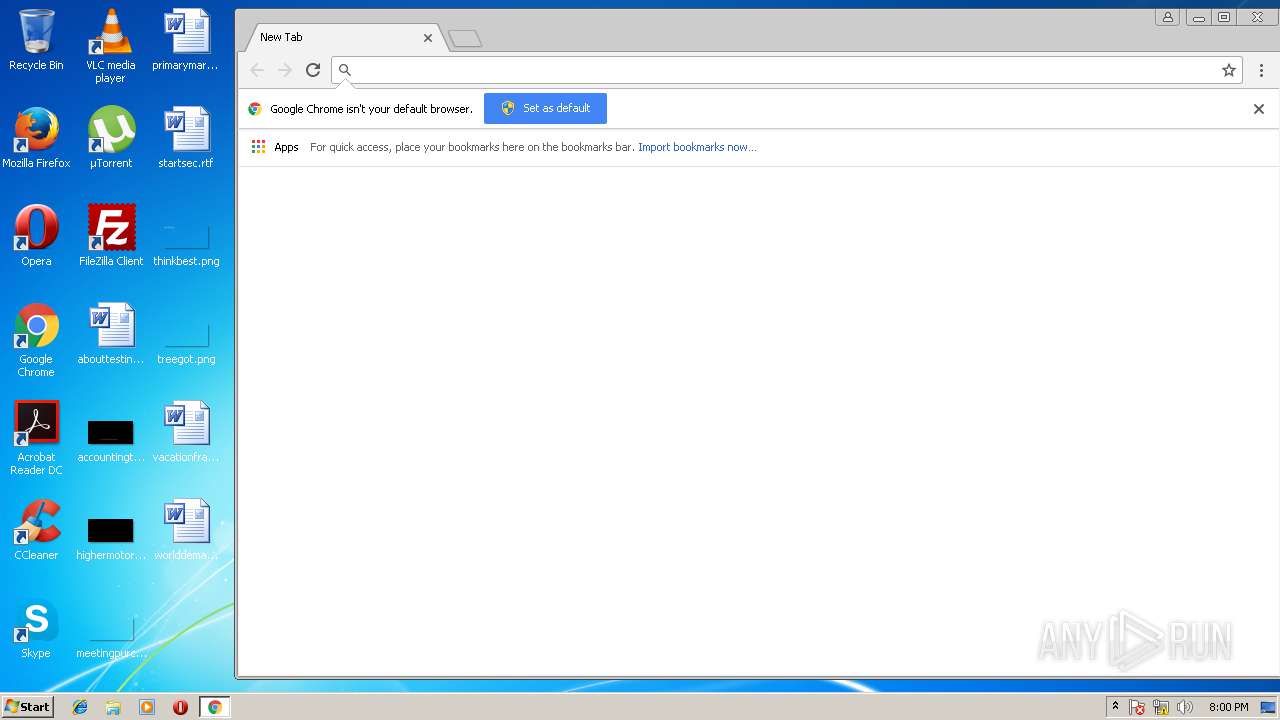Click Show desktop button in taskbar
The image size is (1280, 720).
(x=1269, y=707)
